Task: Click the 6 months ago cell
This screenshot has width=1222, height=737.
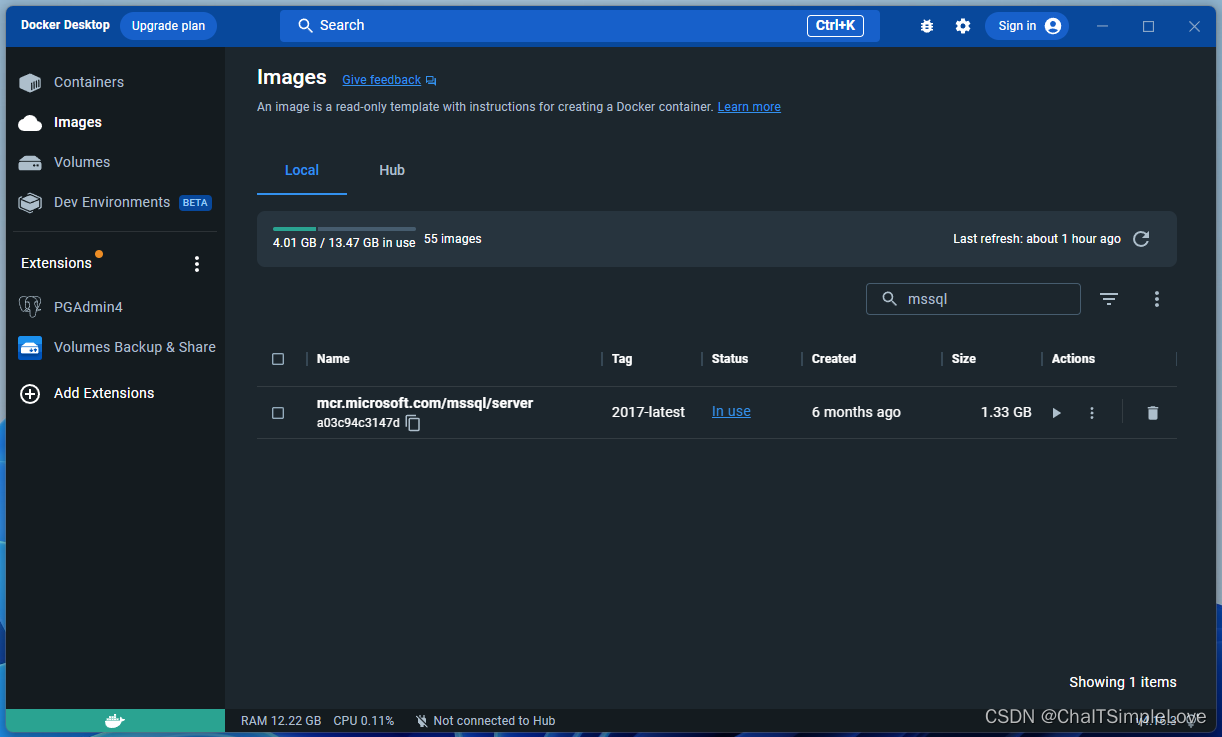Action: pyautogui.click(x=856, y=413)
